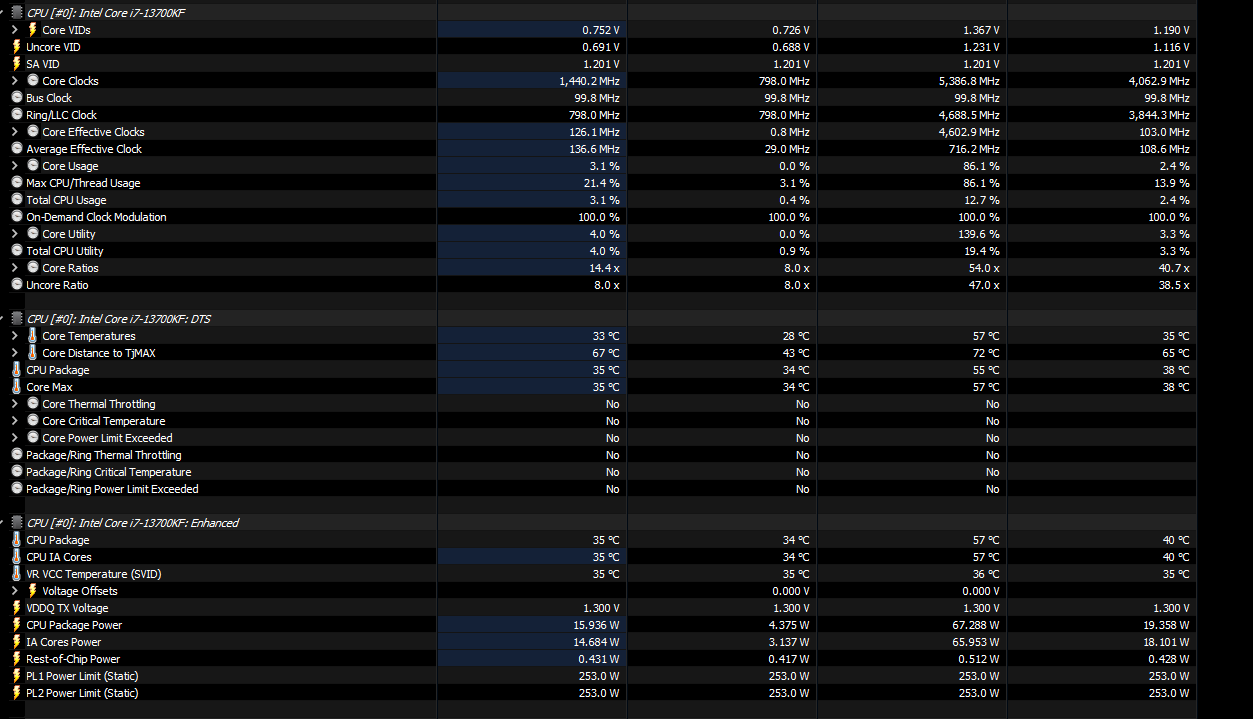Image resolution: width=1253 pixels, height=719 pixels.
Task: Click the Core Clocks clock icon
Action: (x=32, y=81)
